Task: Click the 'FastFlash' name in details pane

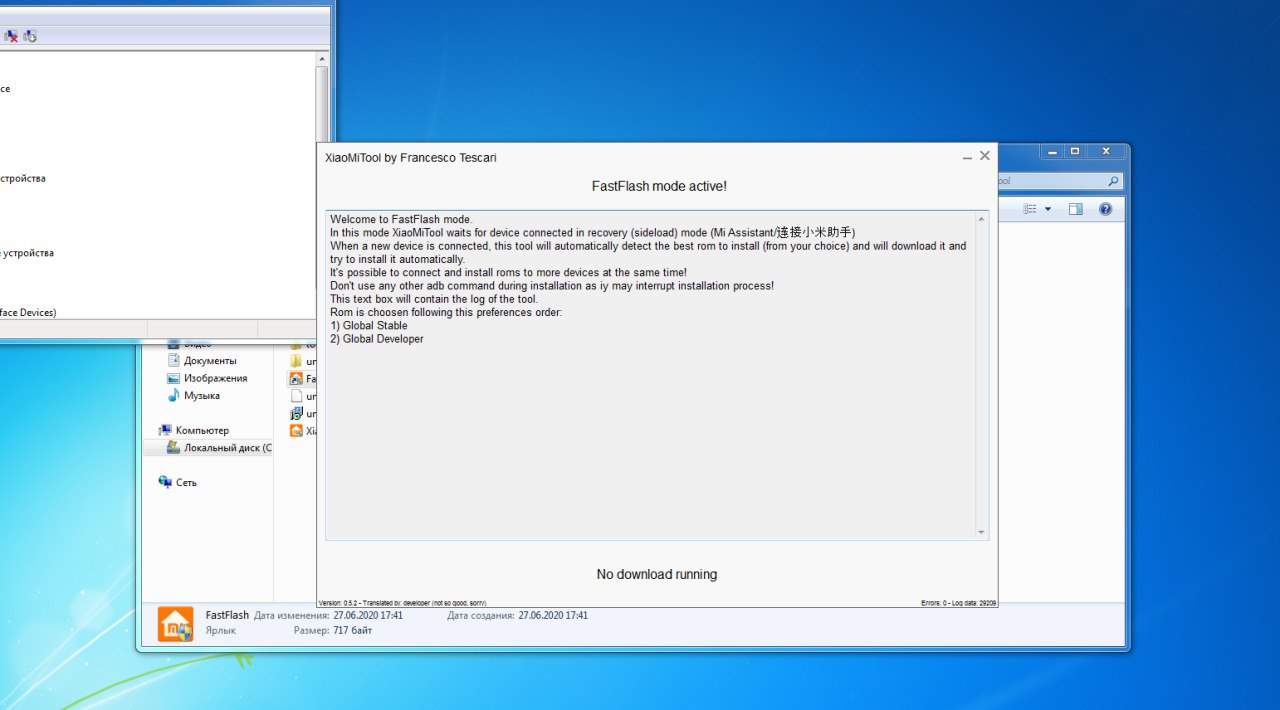Action: tap(227, 615)
